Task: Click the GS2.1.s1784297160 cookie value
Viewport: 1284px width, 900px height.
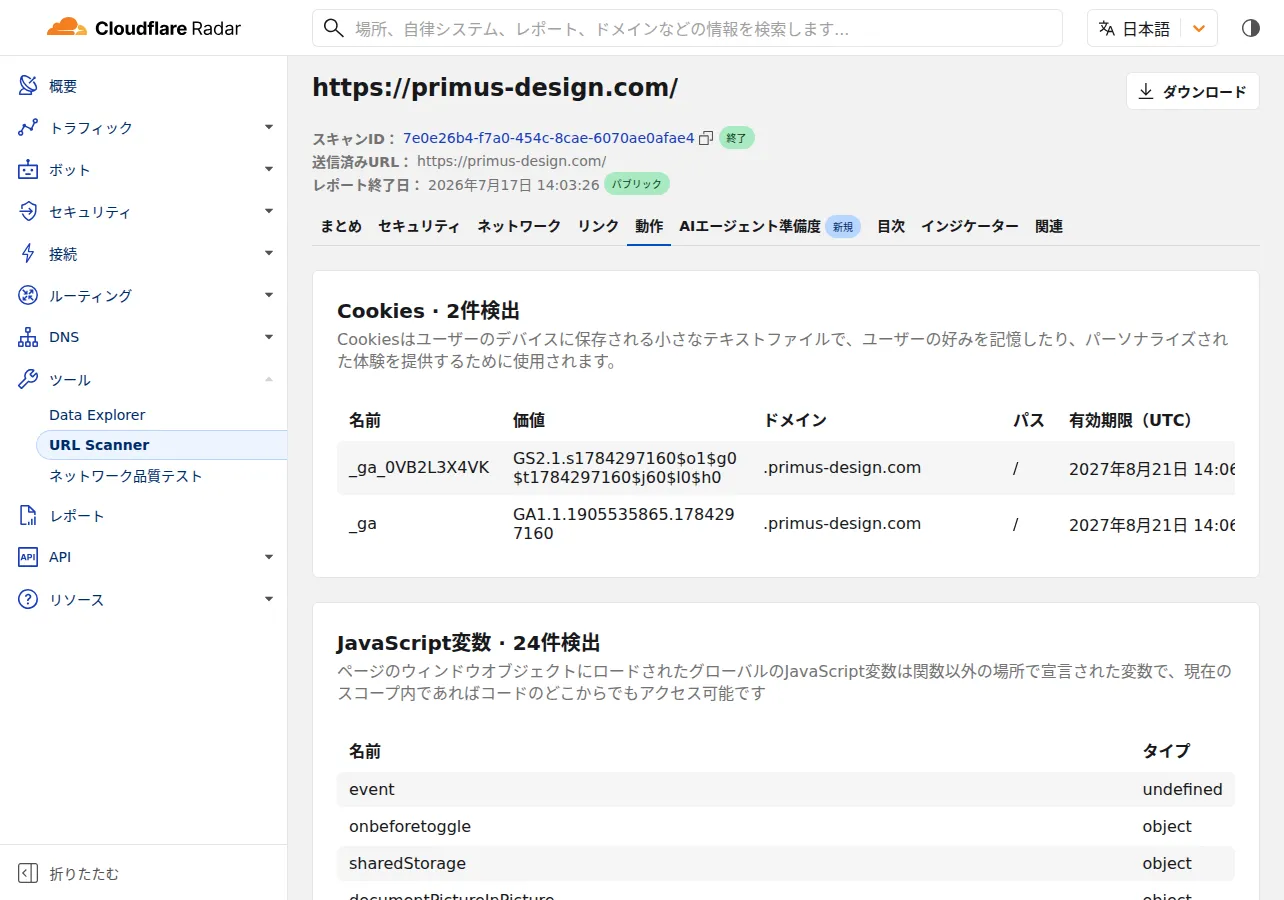Action: pos(625,468)
